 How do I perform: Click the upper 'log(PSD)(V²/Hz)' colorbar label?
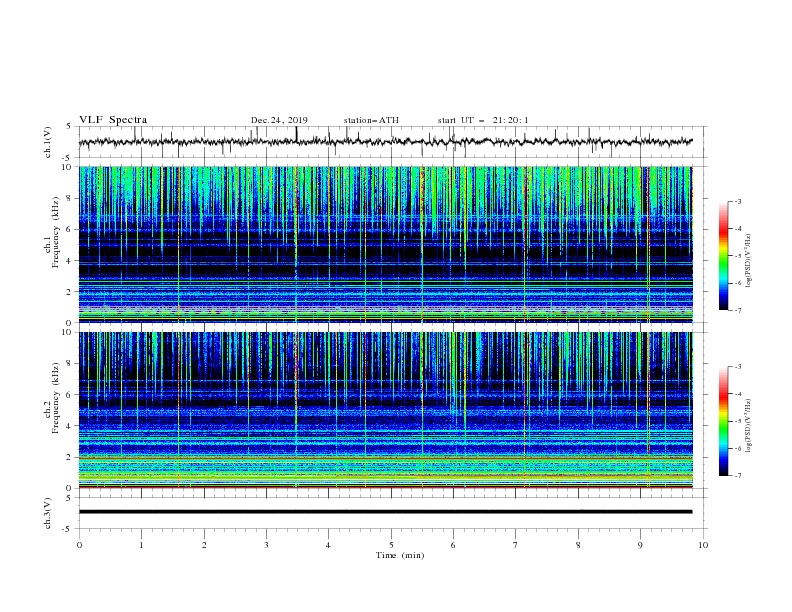pos(749,261)
